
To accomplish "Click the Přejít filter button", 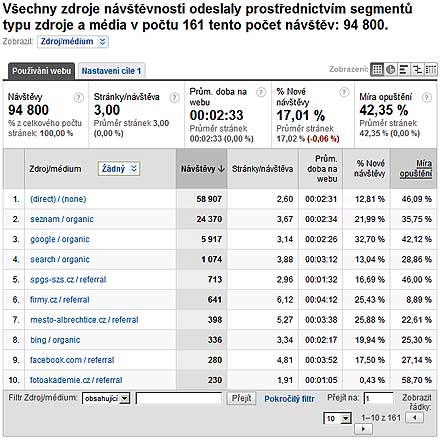I will tap(241, 398).
